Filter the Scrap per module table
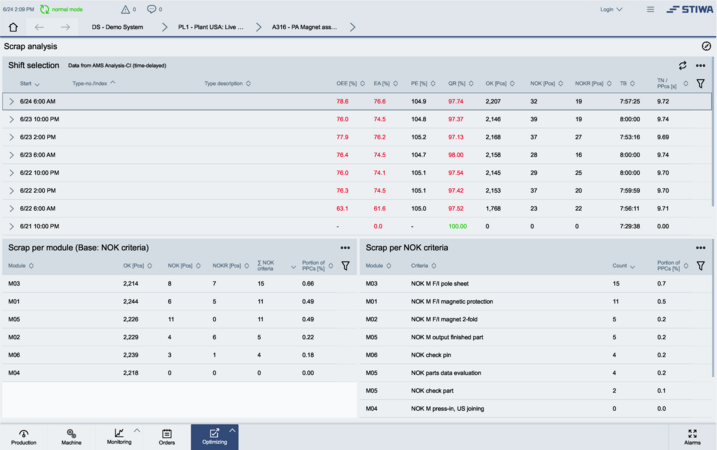The width and height of the screenshot is (717, 450). (x=345, y=266)
